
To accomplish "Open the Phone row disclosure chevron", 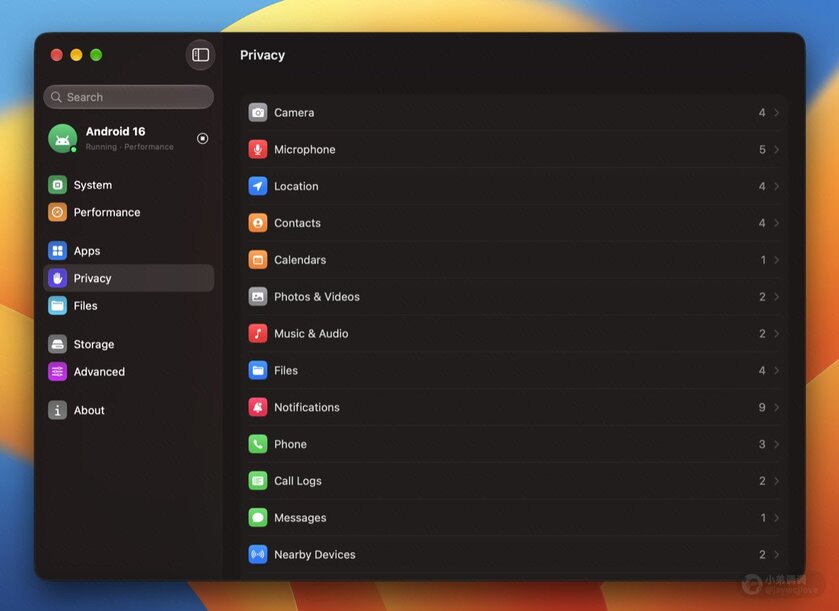I will click(776, 444).
